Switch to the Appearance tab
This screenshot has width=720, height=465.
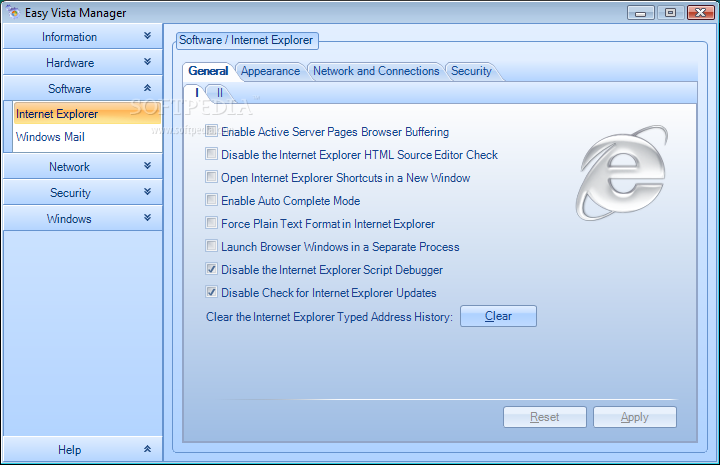pyautogui.click(x=270, y=71)
